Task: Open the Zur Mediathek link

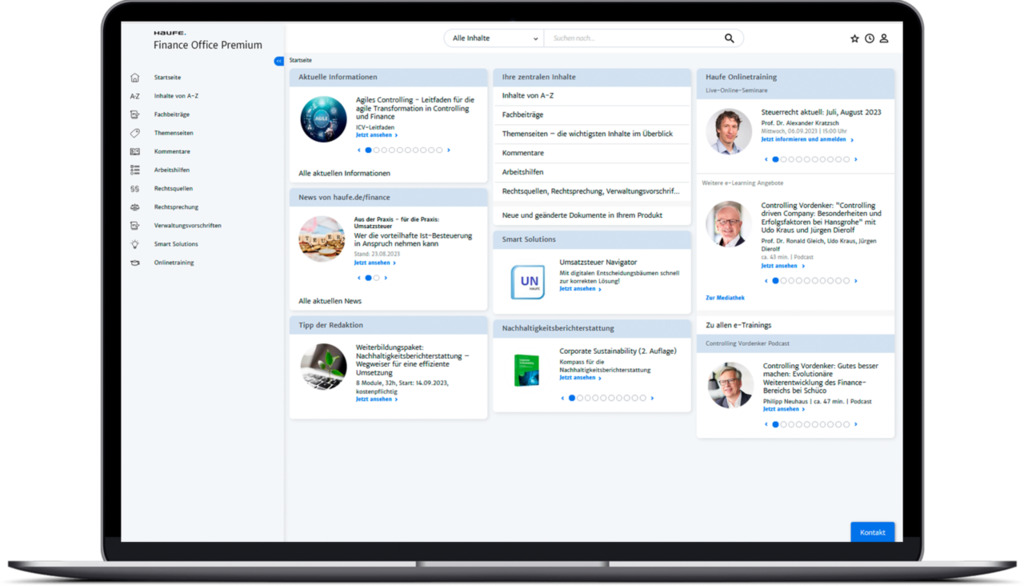Action: coord(725,298)
